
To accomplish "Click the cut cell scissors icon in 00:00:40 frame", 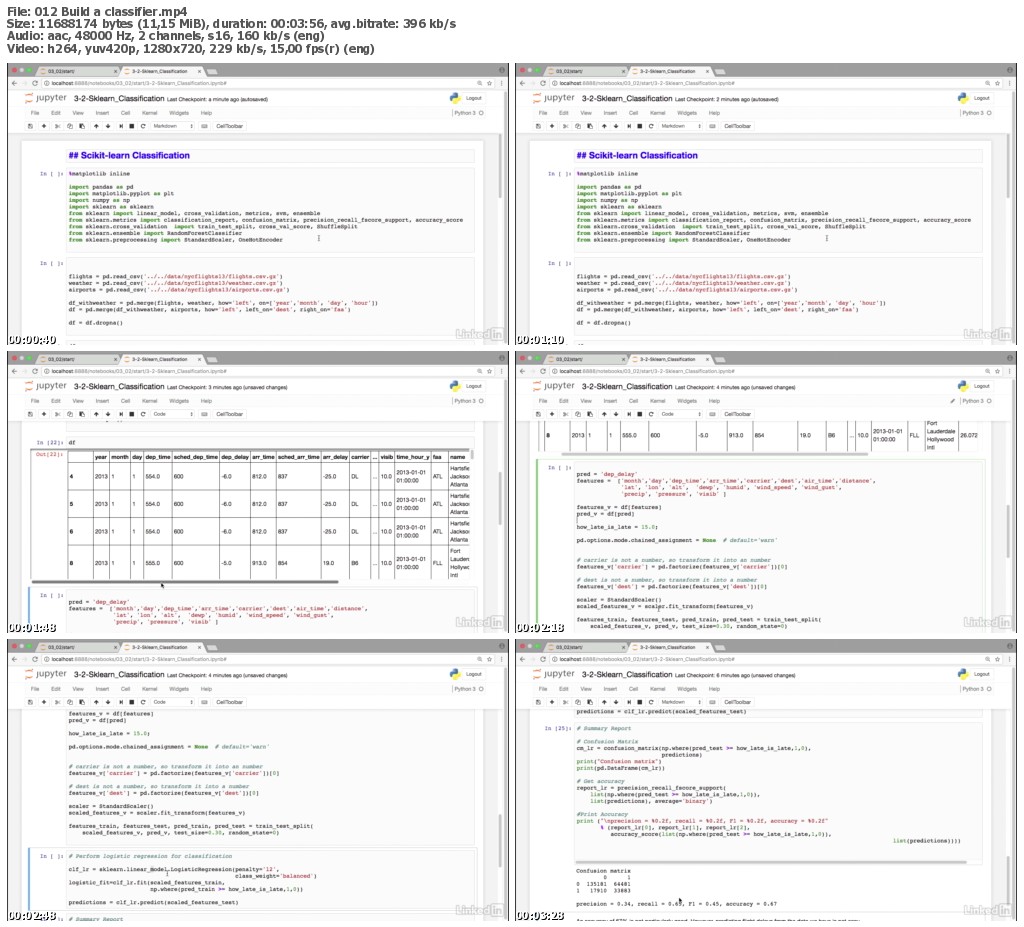I will [x=57, y=126].
